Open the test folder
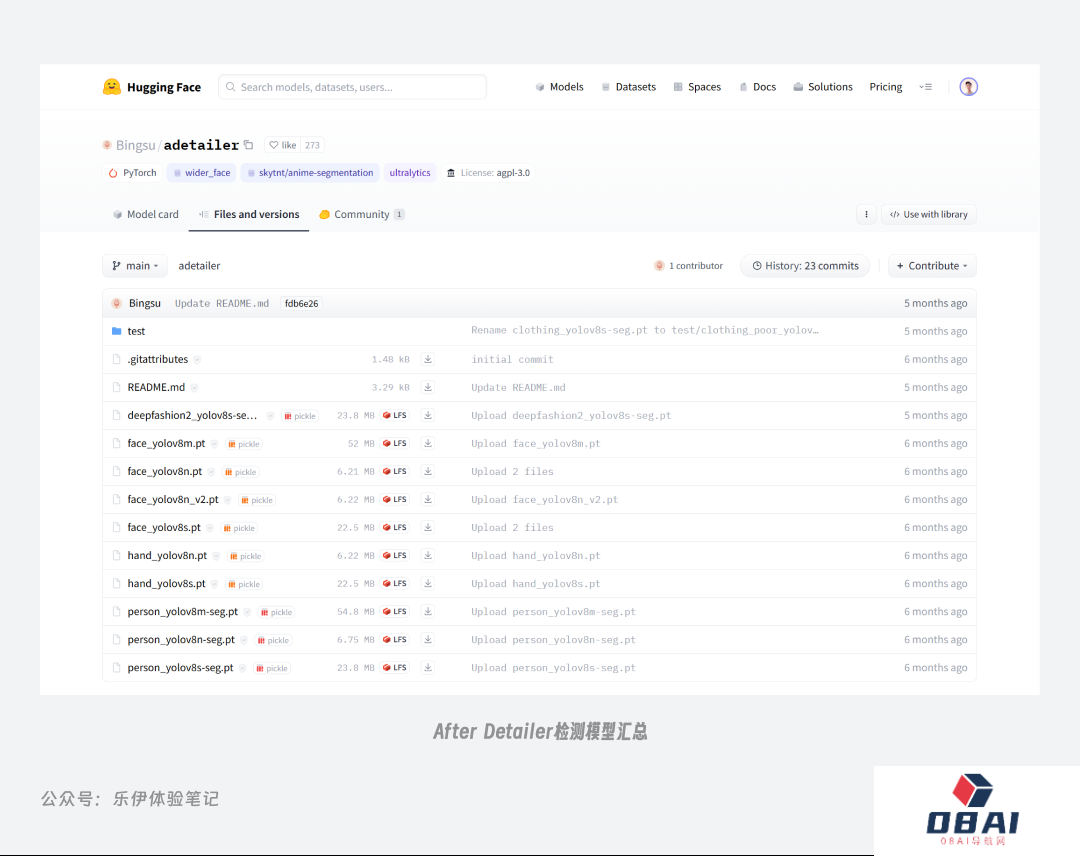Image resolution: width=1080 pixels, height=856 pixels. pos(136,331)
